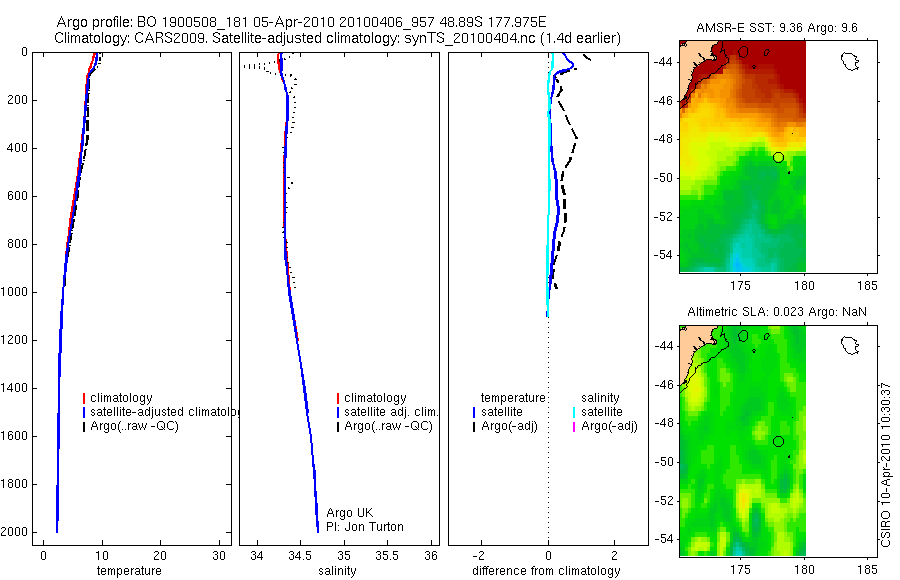Click the depth tick label '1000'
Image resolution: width=900 pixels, height=580 pixels.
pyautogui.click(x=15, y=292)
